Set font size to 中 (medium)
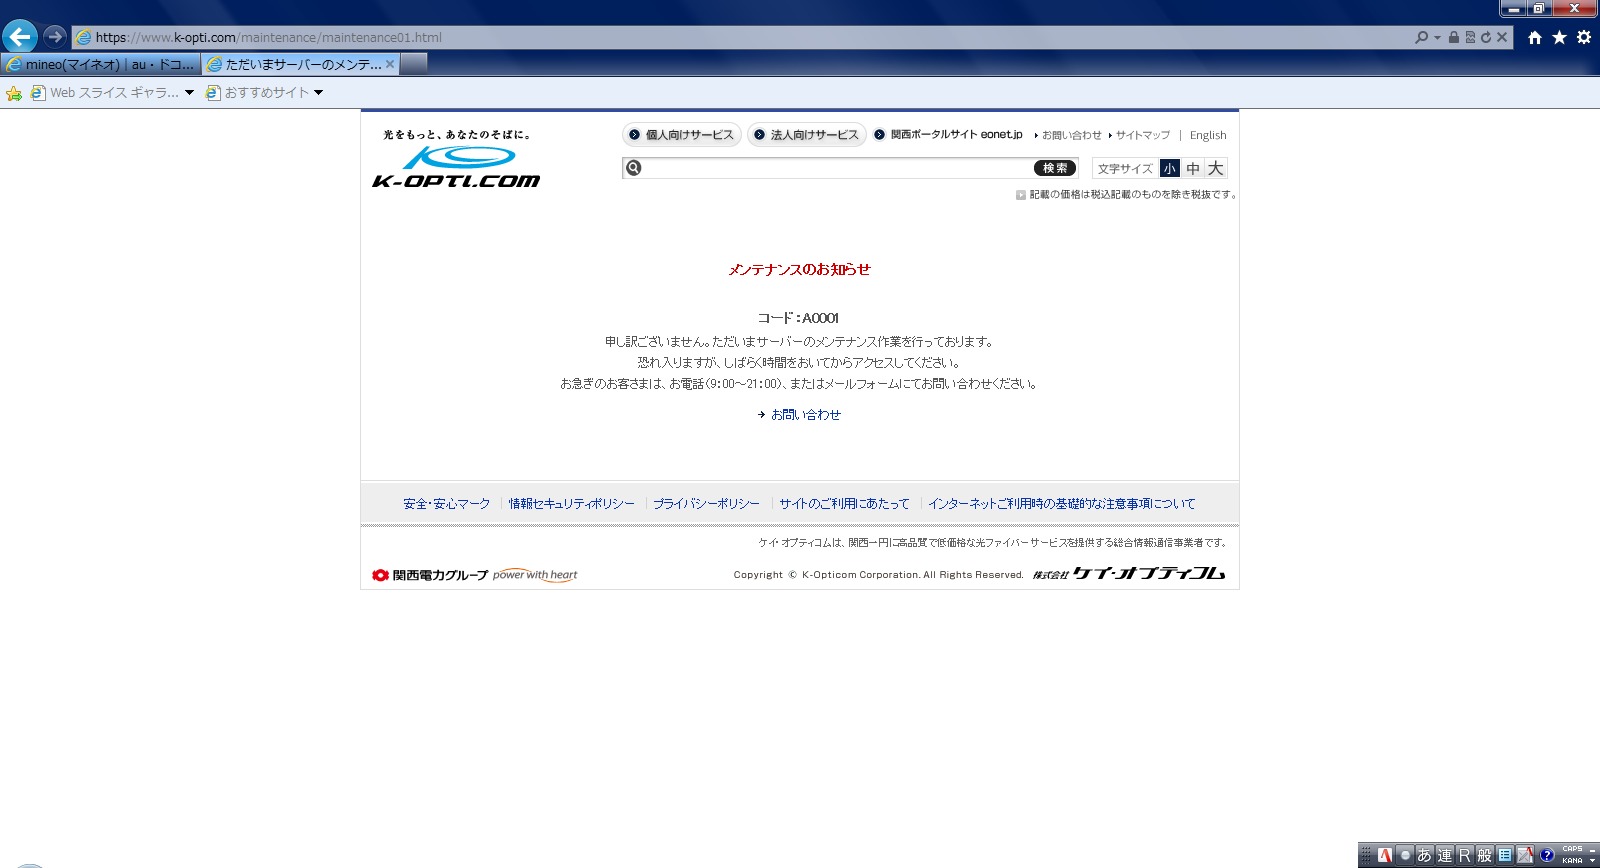The height and width of the screenshot is (868, 1600). pos(1193,169)
